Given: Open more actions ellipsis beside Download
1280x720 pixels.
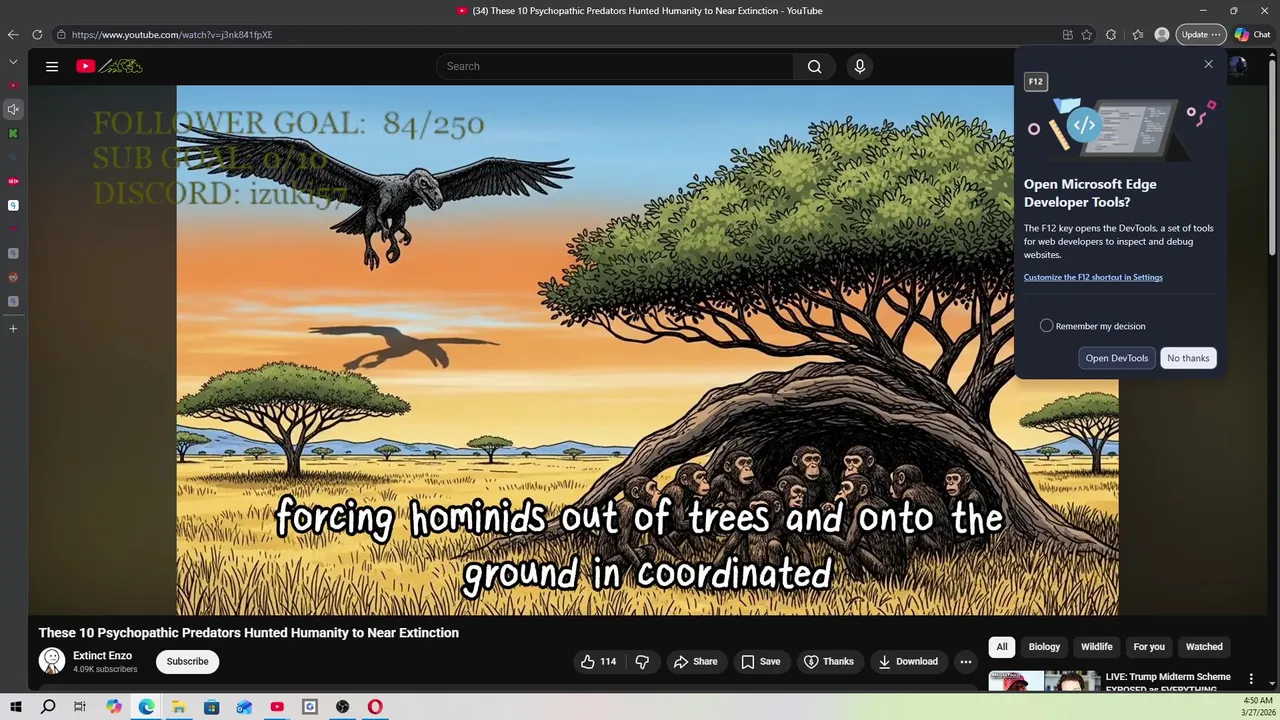Looking at the screenshot, I should (x=966, y=662).
